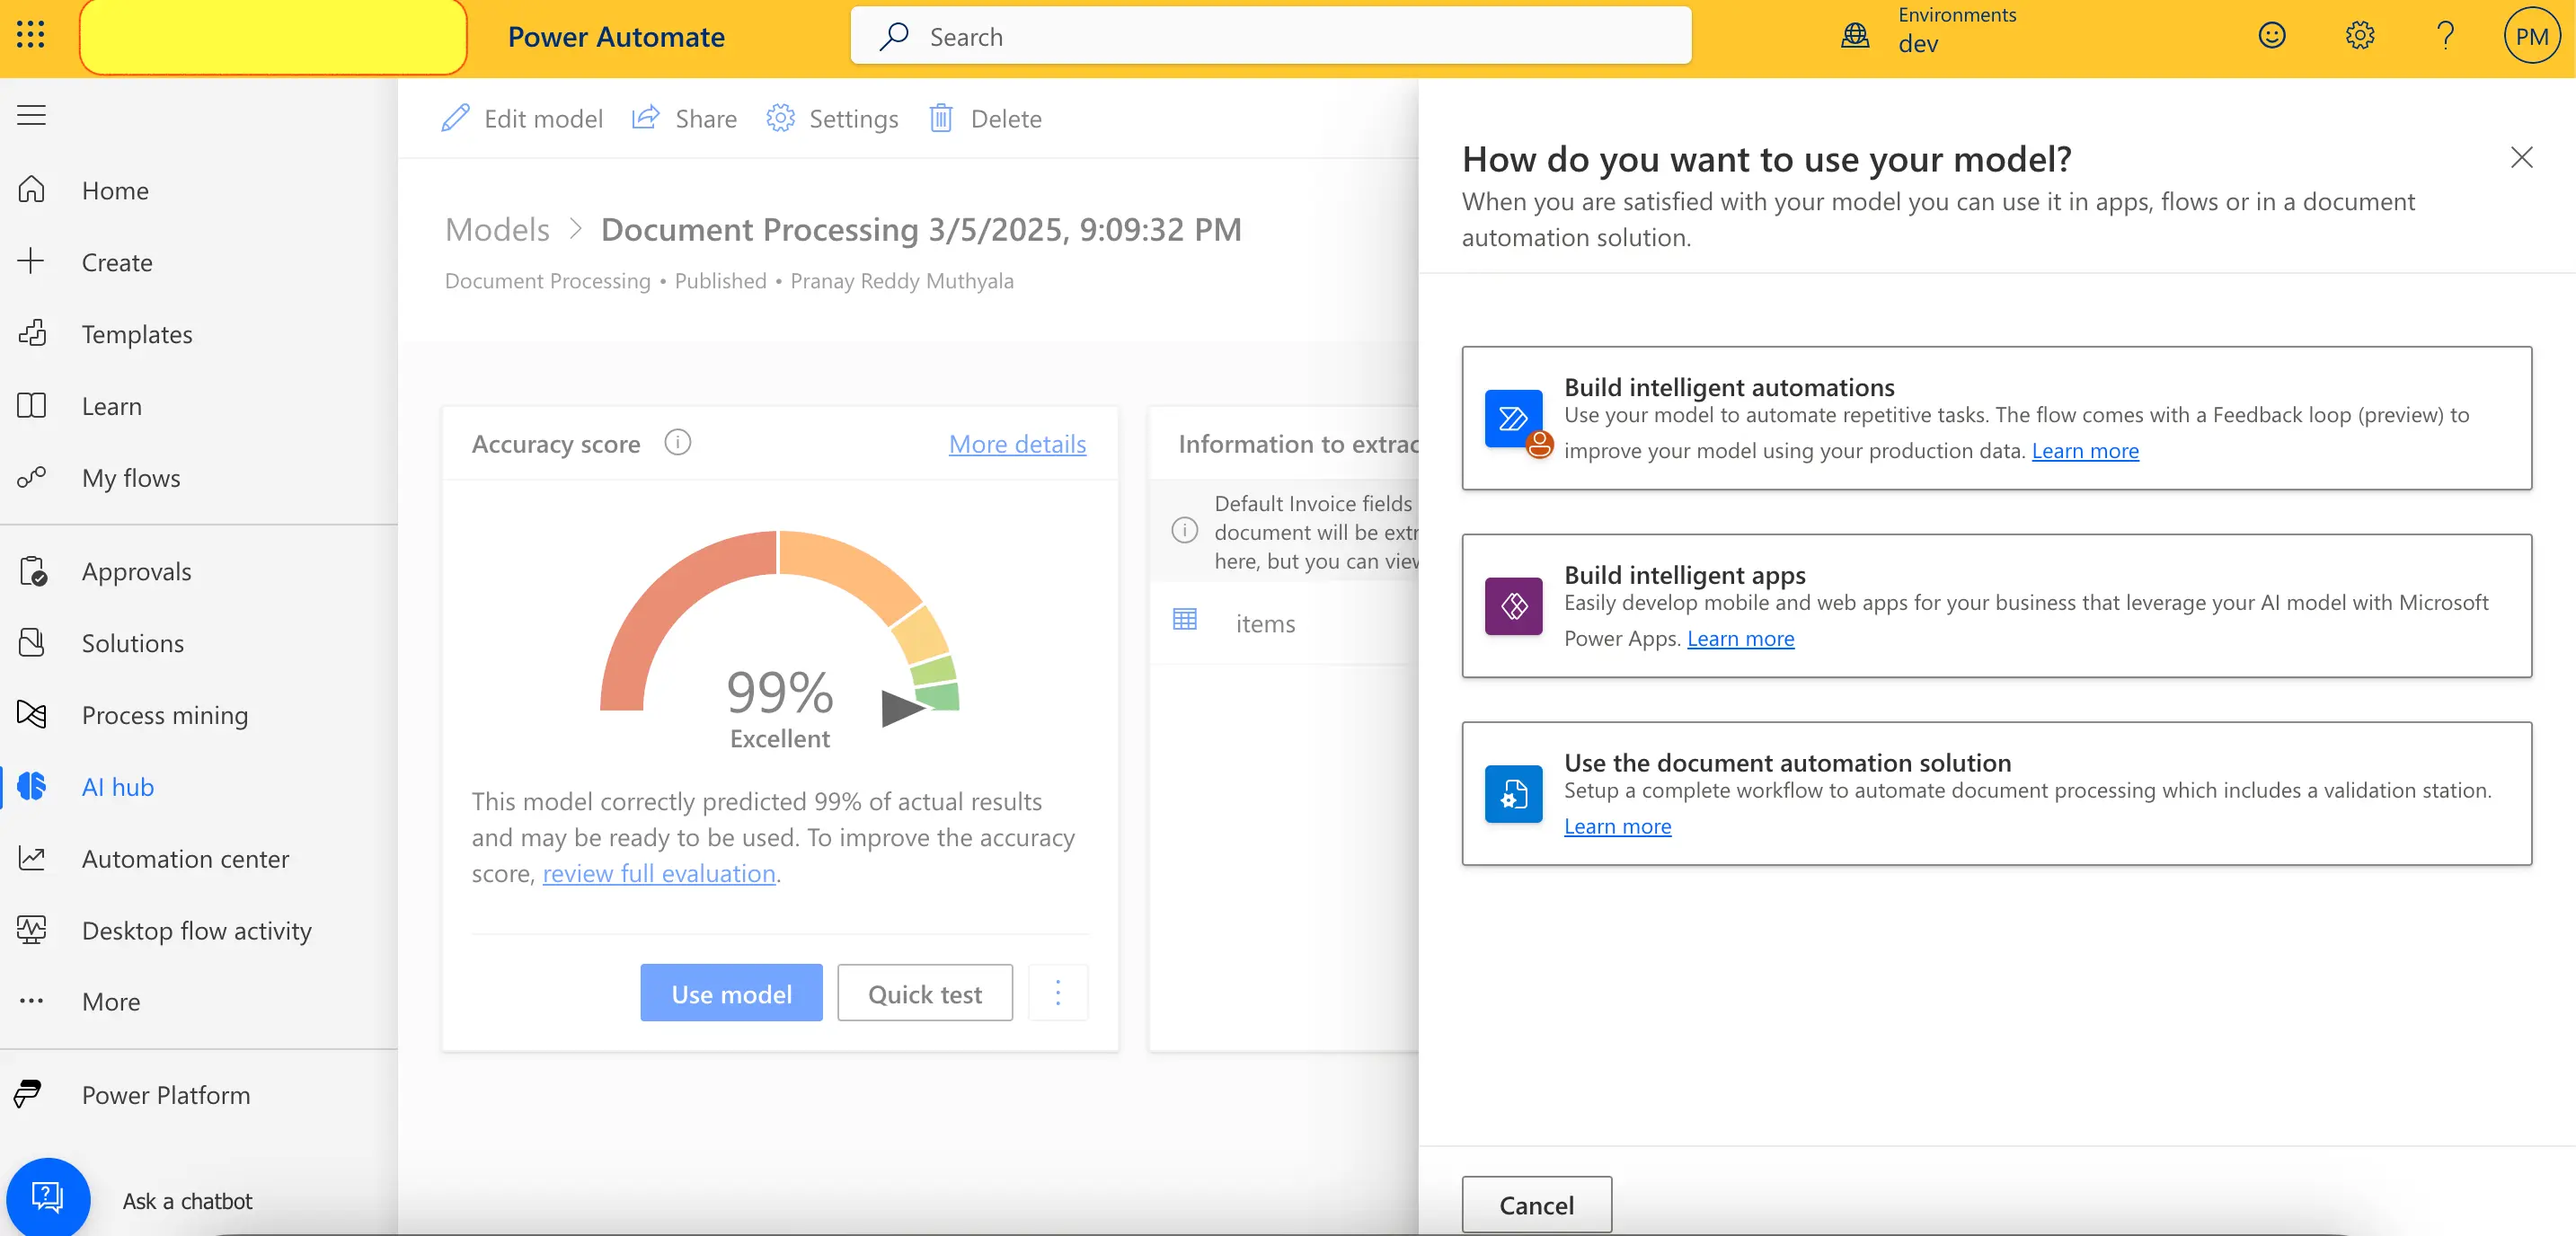
Task: Click the review full evaluation link
Action: (x=657, y=870)
